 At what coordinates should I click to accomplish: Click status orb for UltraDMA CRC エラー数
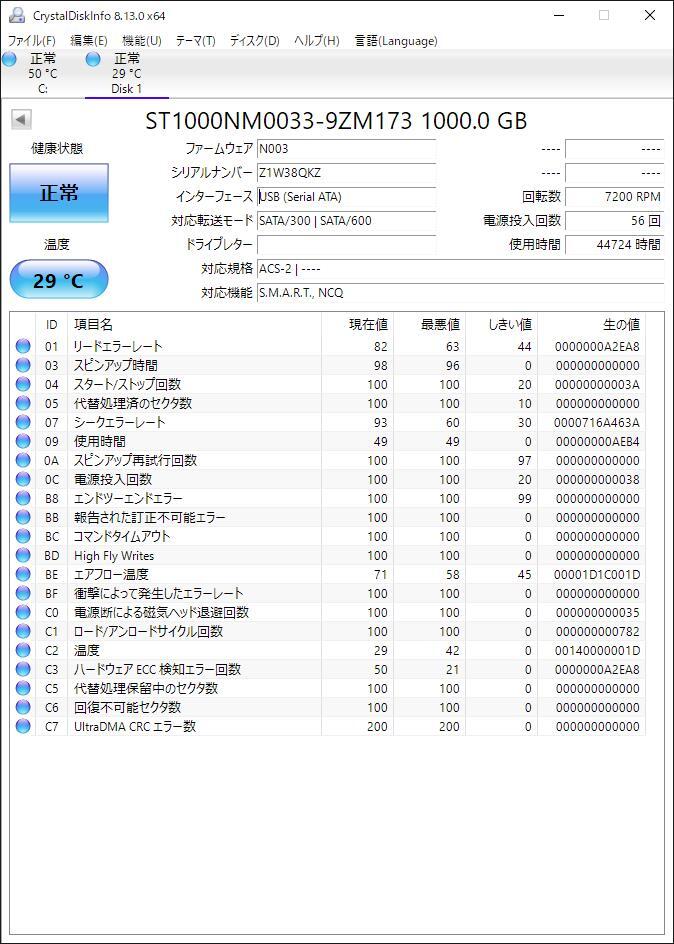(x=23, y=726)
